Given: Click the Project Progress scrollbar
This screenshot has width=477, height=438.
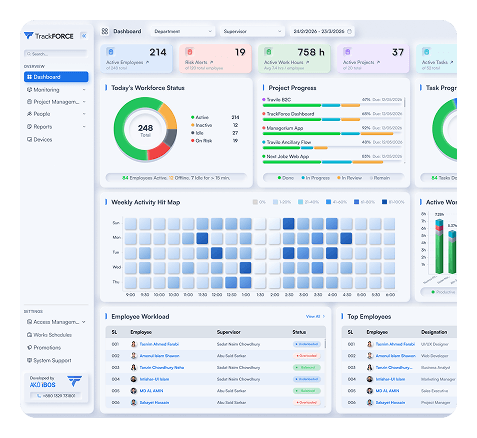Looking at the screenshot, I should tap(405, 102).
